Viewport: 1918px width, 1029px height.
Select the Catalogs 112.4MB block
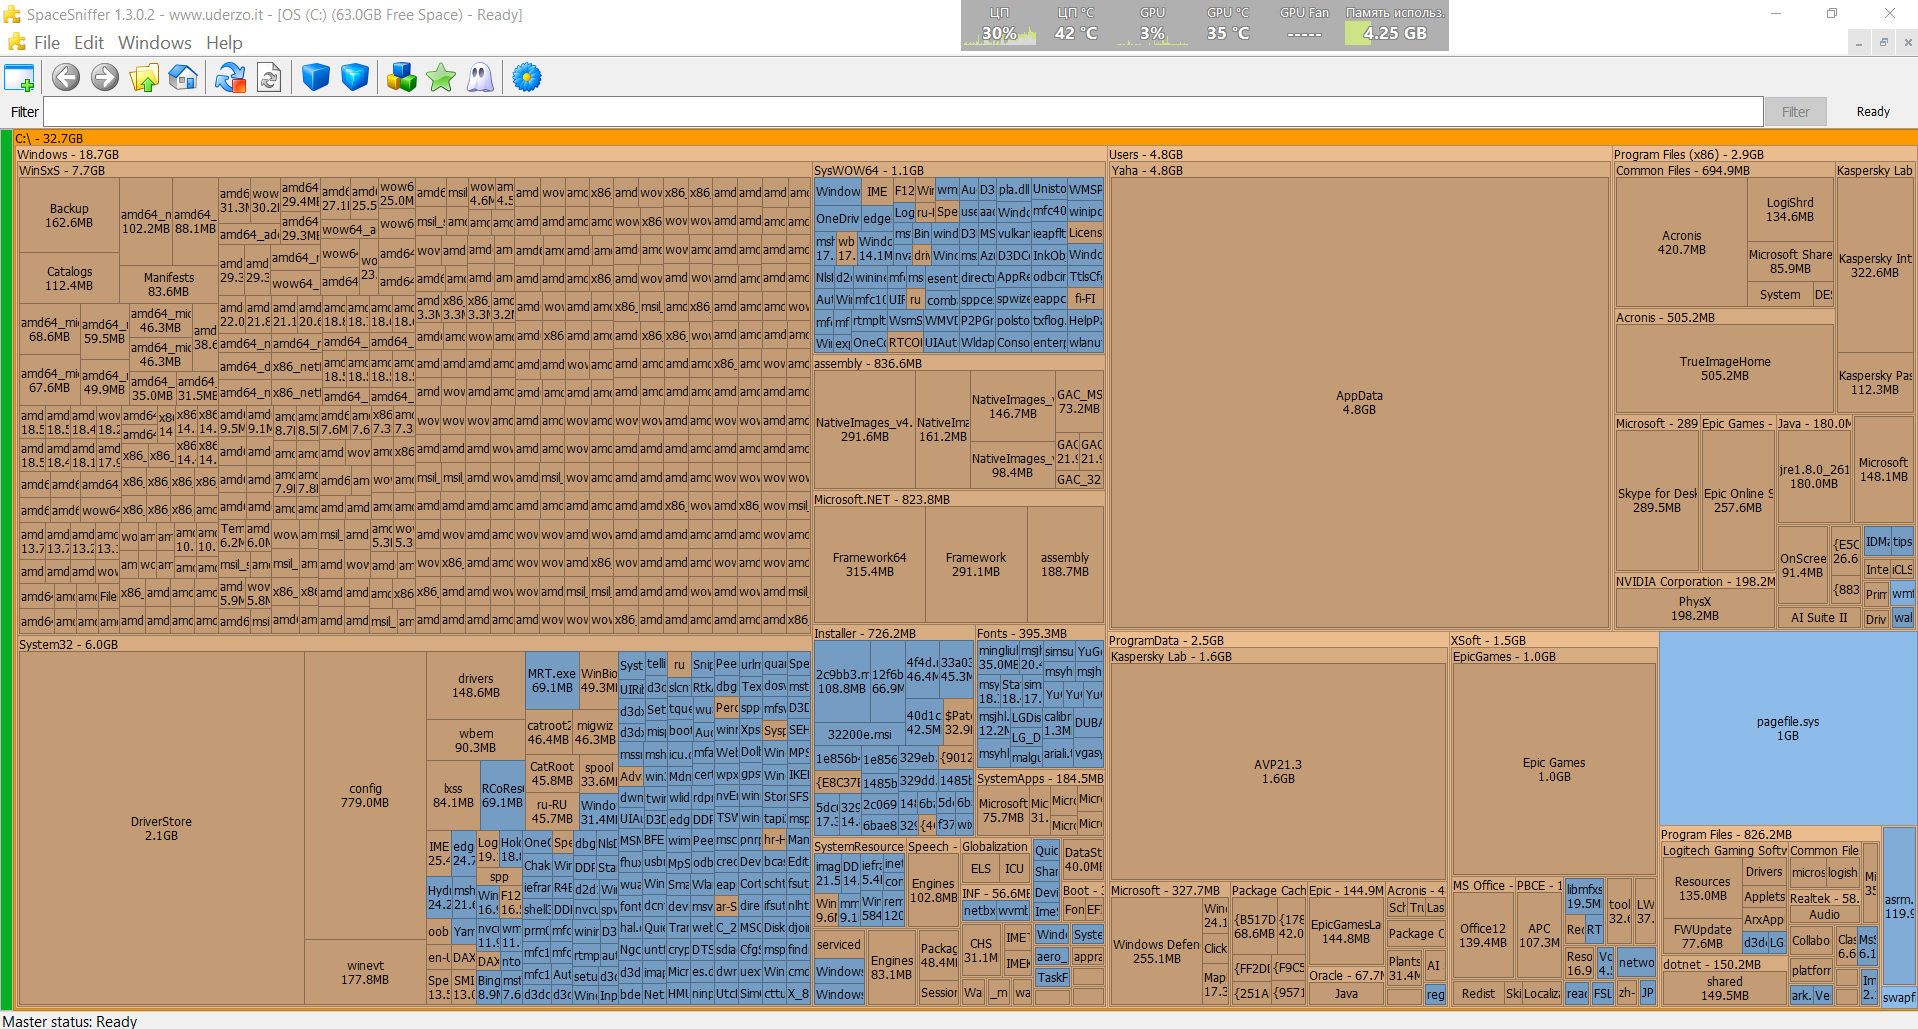click(69, 278)
